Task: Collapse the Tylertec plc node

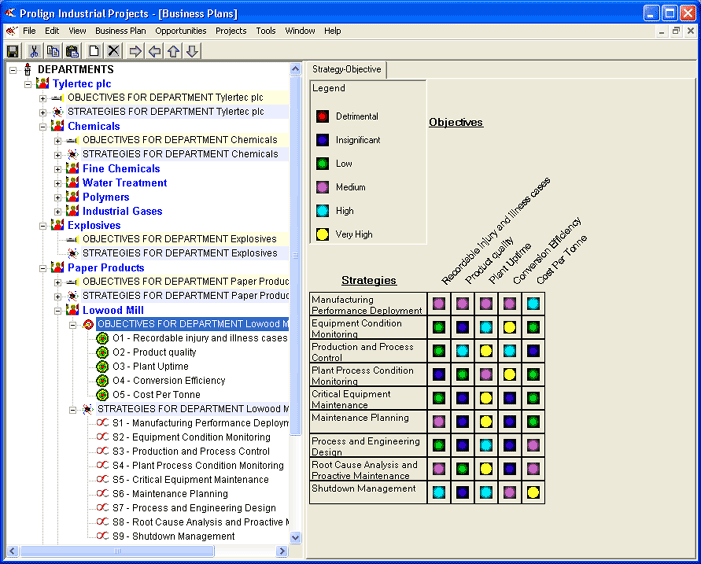Action: [28, 84]
